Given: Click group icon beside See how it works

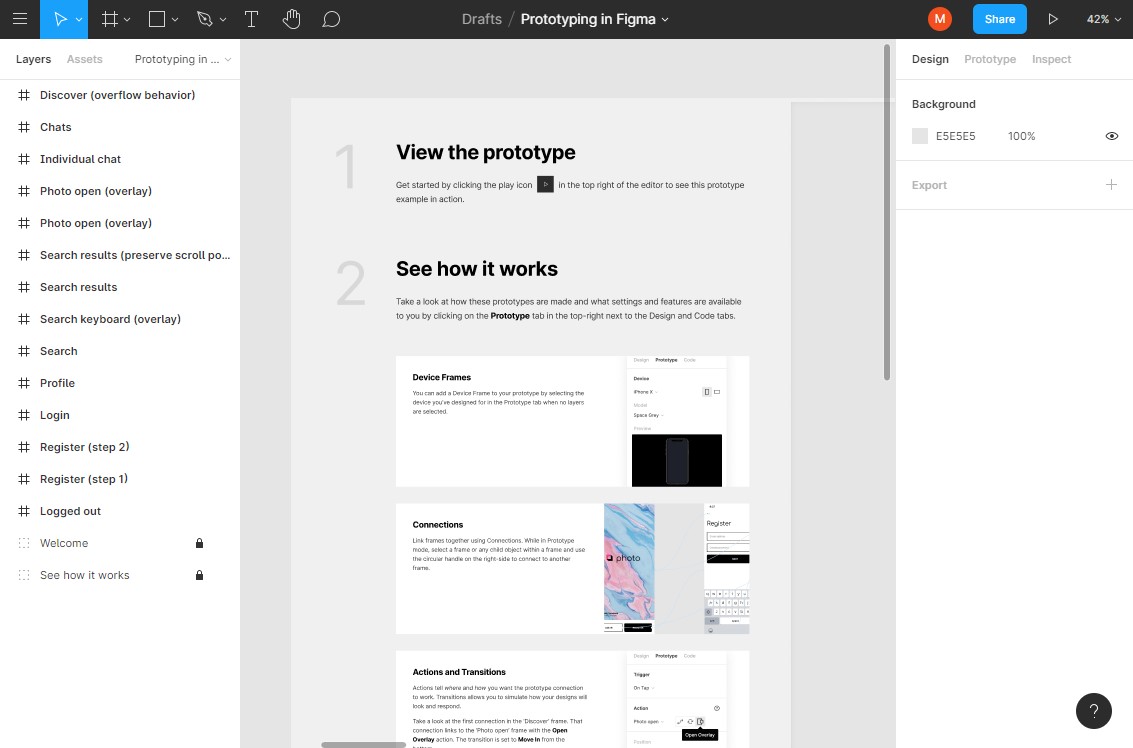Looking at the screenshot, I should pyautogui.click(x=24, y=575).
